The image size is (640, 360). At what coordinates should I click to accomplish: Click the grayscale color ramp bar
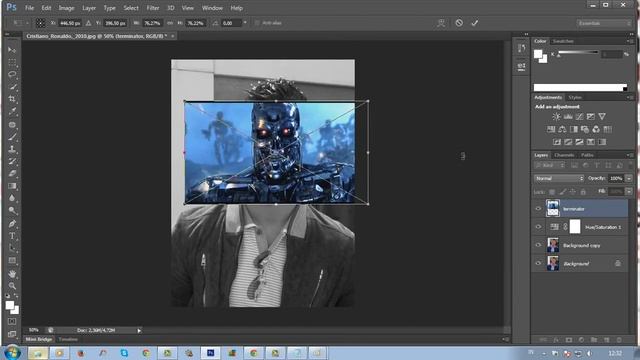(x=580, y=87)
